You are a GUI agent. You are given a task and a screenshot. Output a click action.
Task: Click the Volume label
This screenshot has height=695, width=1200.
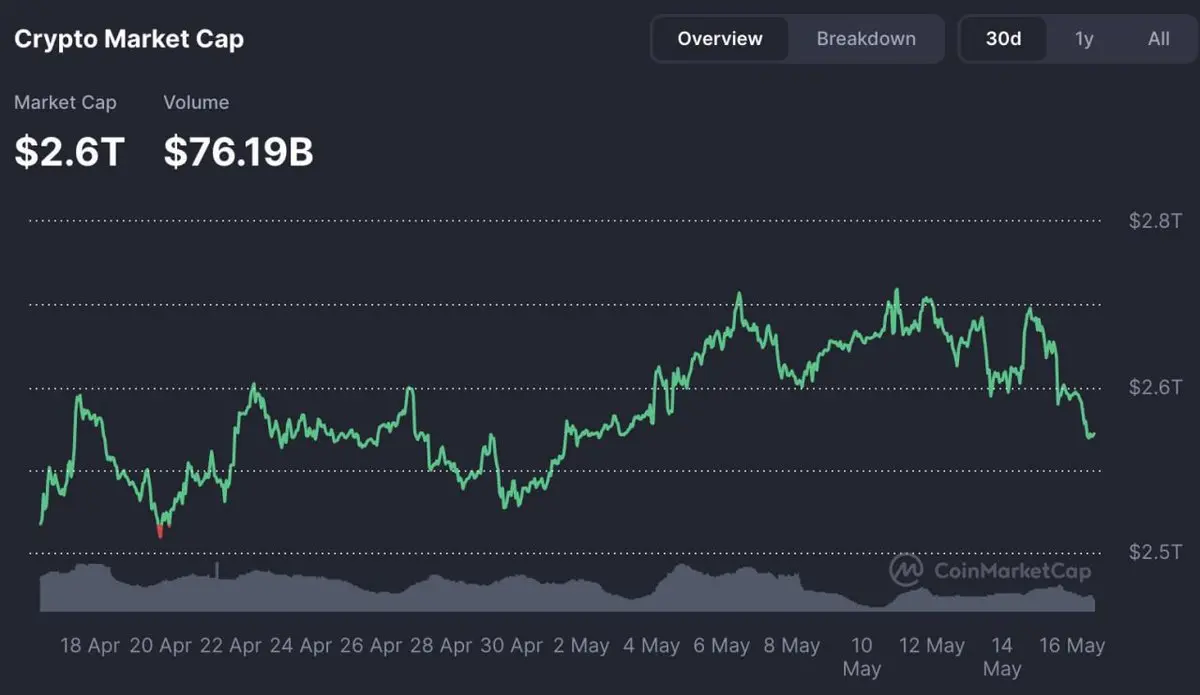196,102
